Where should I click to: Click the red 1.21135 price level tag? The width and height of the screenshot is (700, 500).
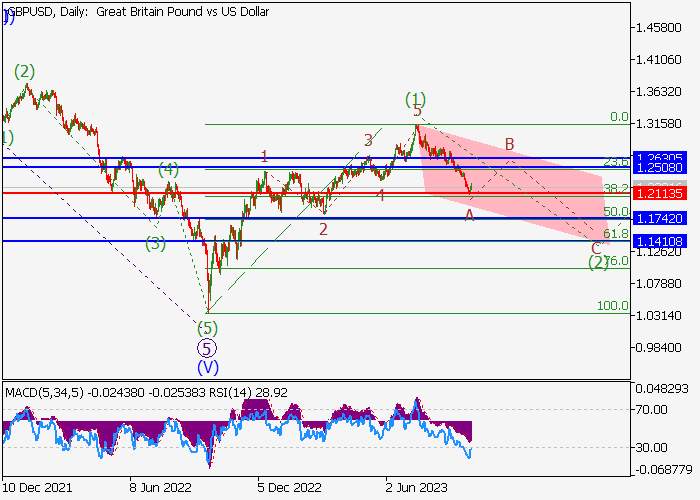click(659, 193)
